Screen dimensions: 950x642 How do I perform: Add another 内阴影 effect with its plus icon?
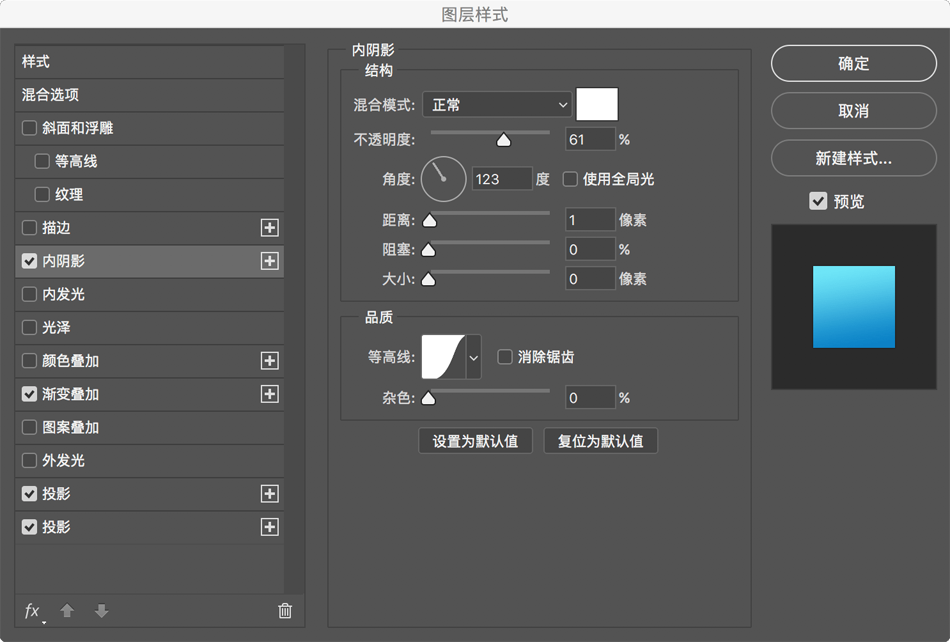(x=270, y=261)
